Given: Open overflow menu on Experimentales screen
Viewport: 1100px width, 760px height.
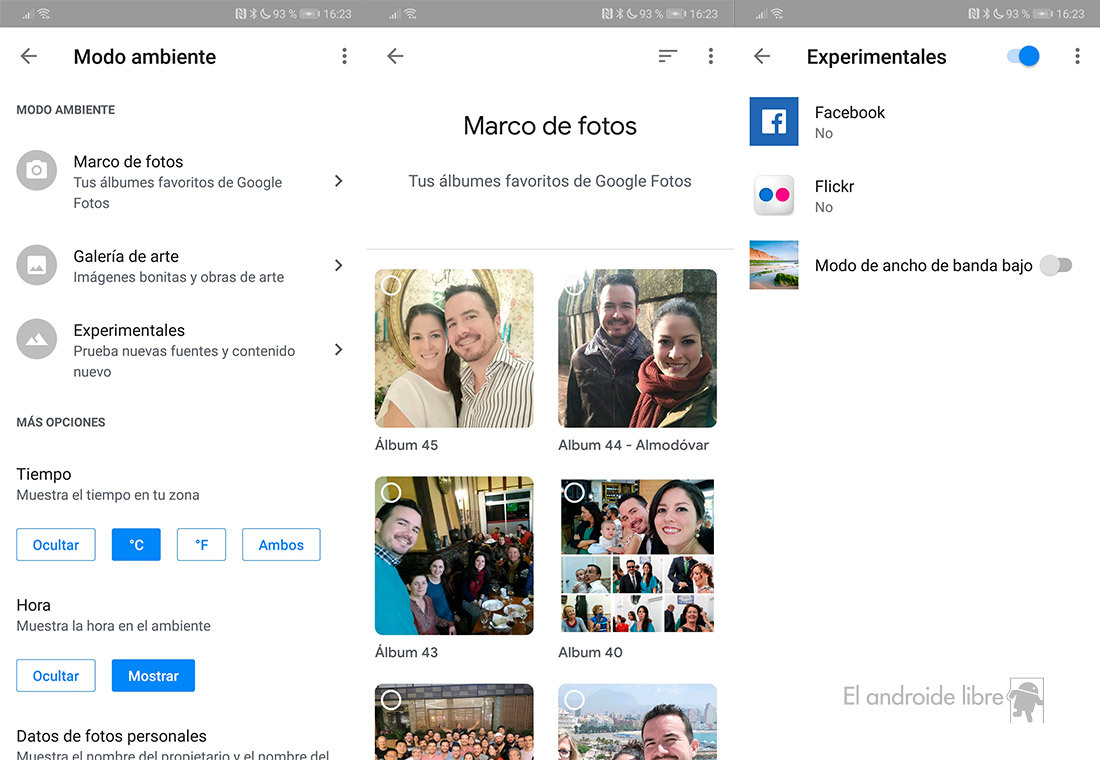Looking at the screenshot, I should [x=1077, y=57].
